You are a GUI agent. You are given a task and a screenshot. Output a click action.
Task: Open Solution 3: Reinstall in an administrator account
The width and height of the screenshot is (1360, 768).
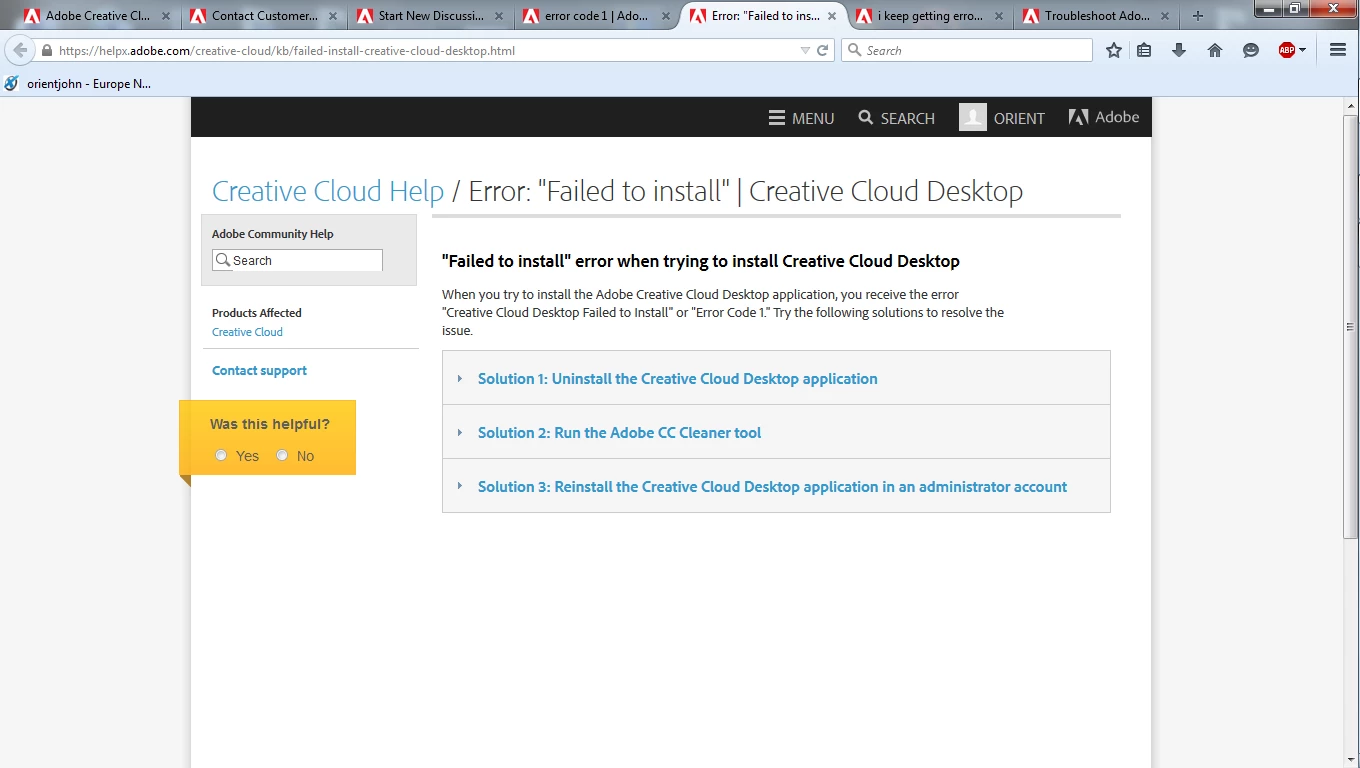point(772,487)
